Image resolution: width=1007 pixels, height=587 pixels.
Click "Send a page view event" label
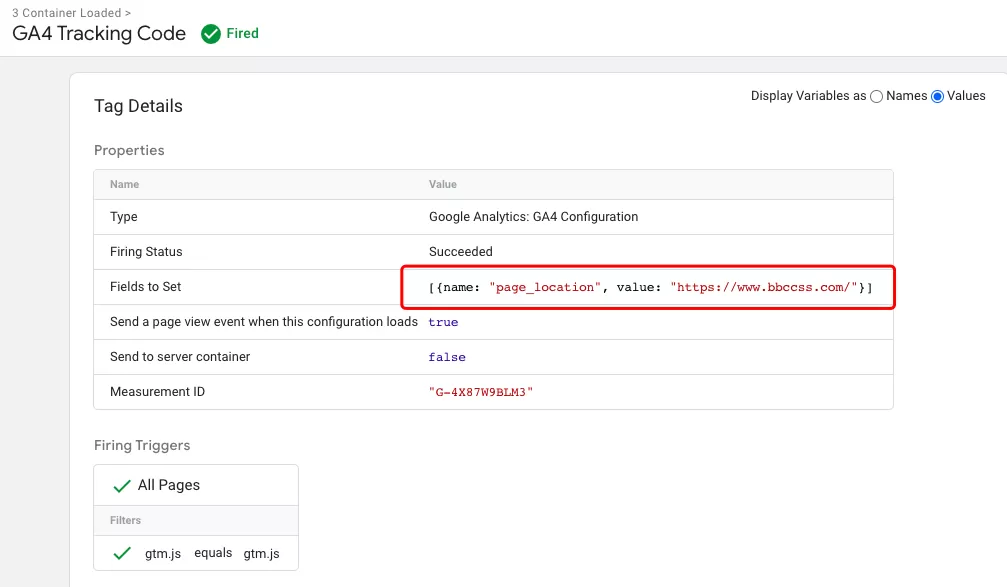point(263,322)
